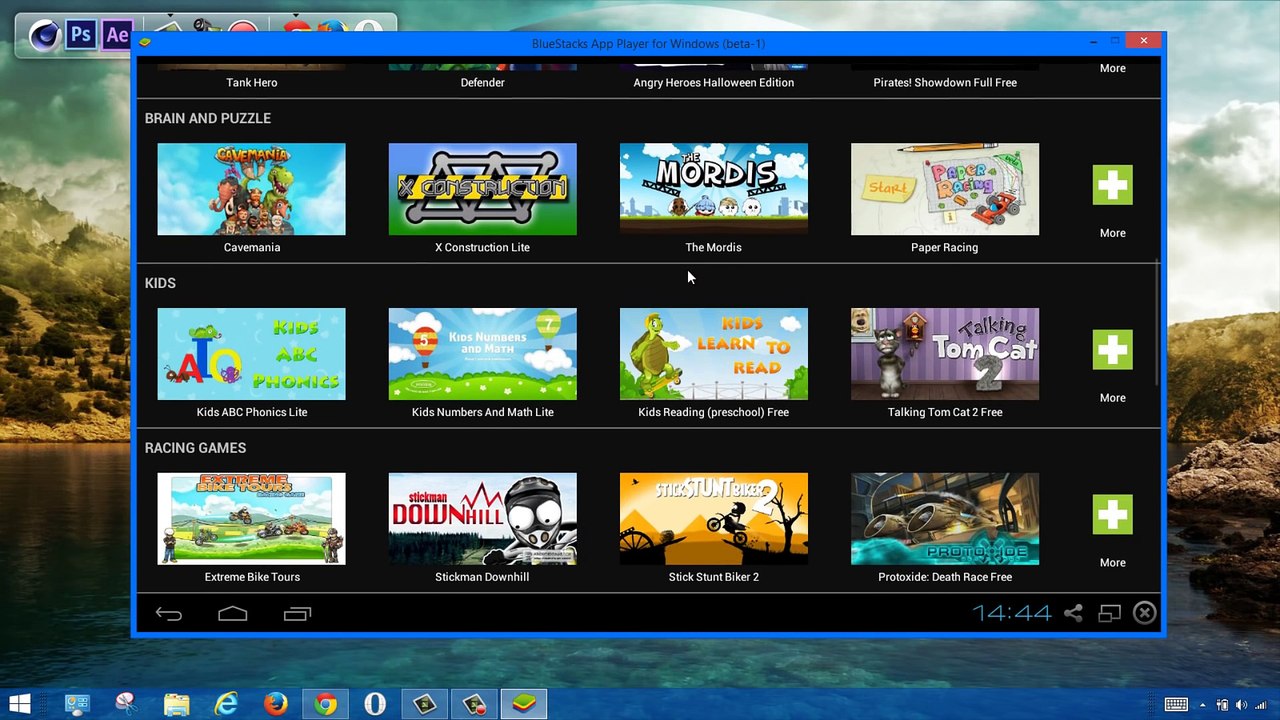Go to Android Home screen
This screenshot has height=720, width=1280.
(233, 614)
